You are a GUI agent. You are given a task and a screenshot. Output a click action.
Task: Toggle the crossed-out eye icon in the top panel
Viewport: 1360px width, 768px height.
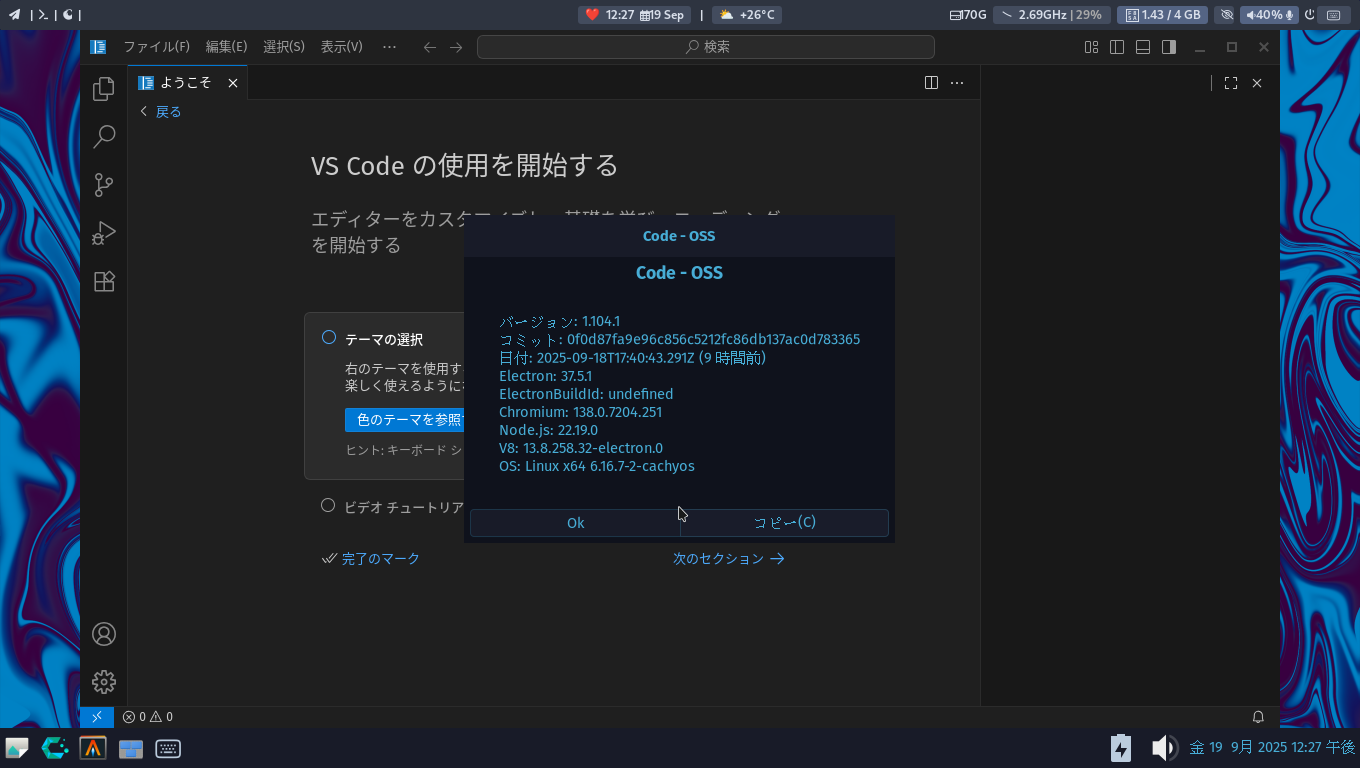1227,15
